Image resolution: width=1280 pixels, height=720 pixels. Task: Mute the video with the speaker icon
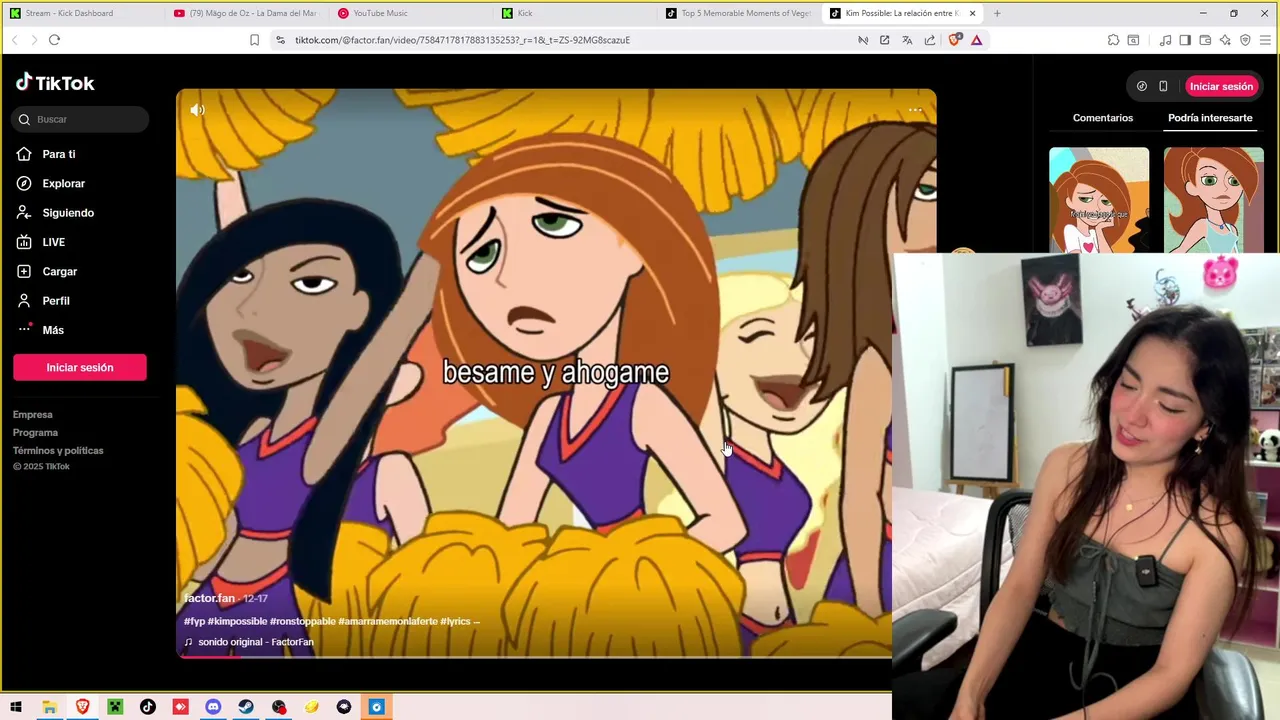click(197, 110)
